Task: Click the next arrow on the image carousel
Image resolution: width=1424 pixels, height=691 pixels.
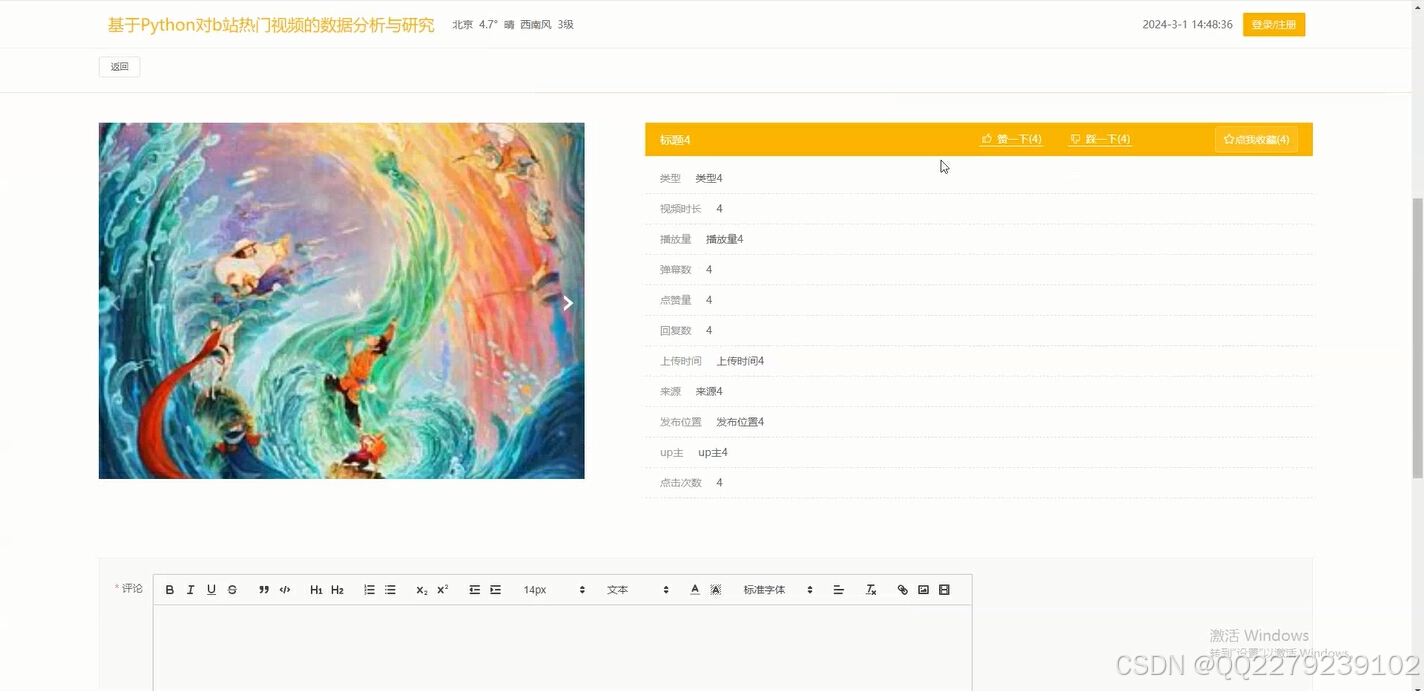Action: tap(568, 302)
